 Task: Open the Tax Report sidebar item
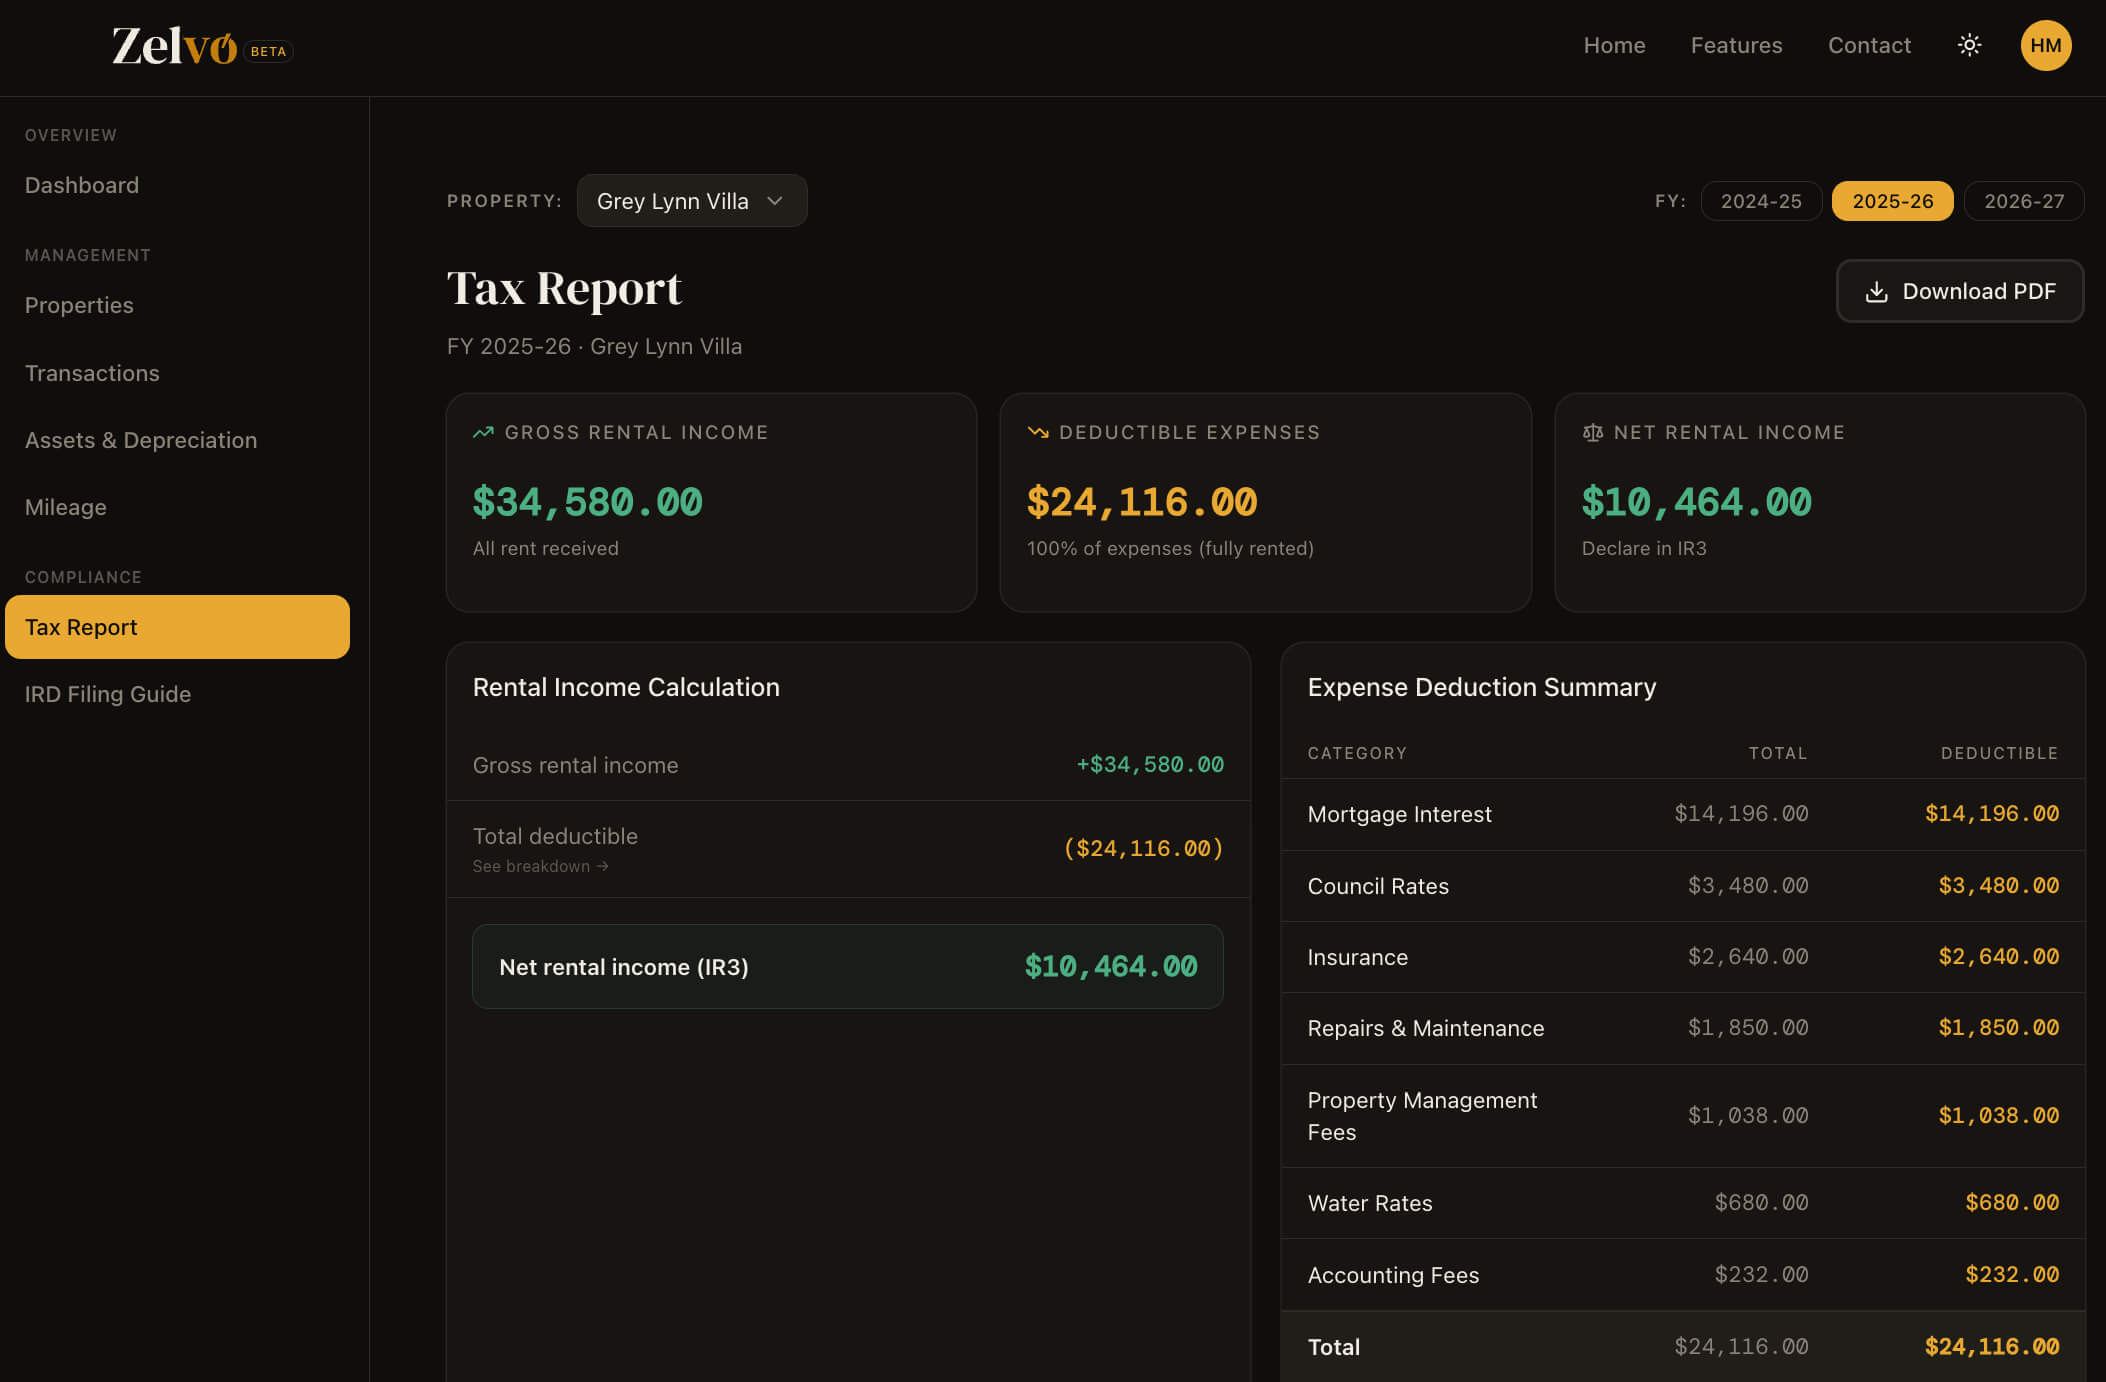177,627
